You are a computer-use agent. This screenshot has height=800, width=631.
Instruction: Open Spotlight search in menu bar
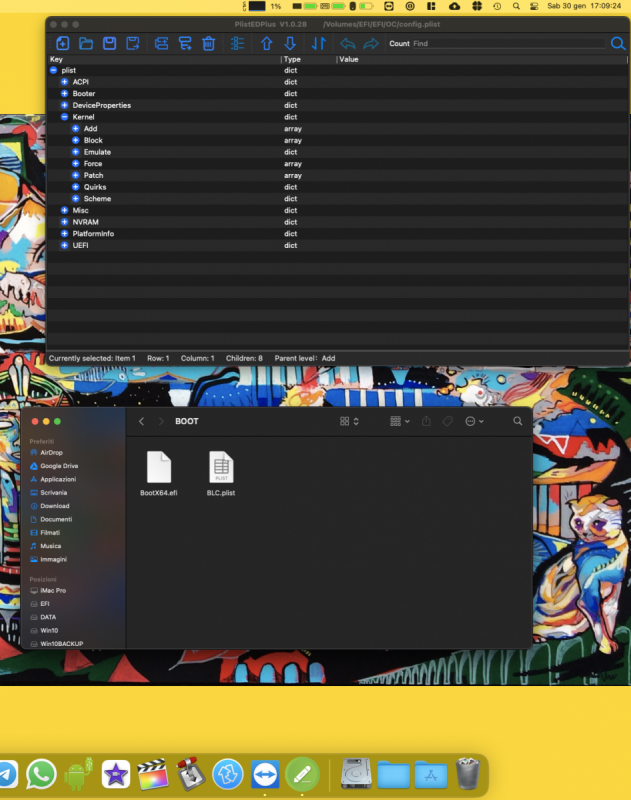pos(516,6)
